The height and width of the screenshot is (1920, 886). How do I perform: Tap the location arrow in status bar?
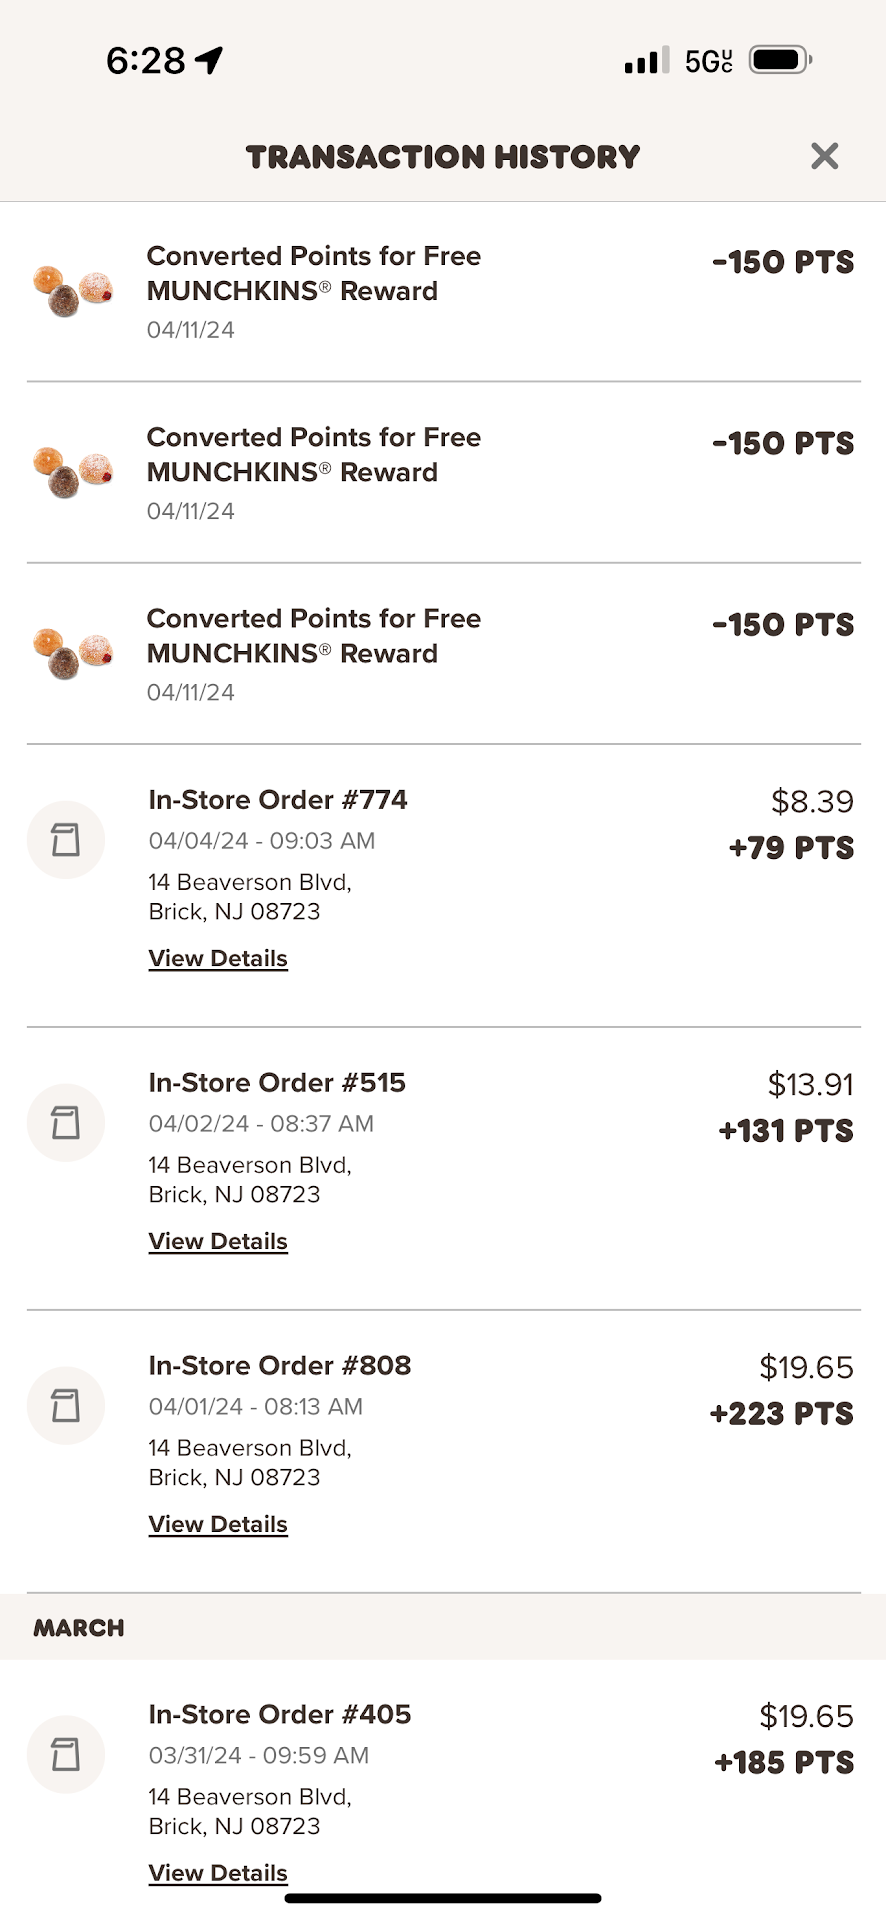click(x=209, y=61)
